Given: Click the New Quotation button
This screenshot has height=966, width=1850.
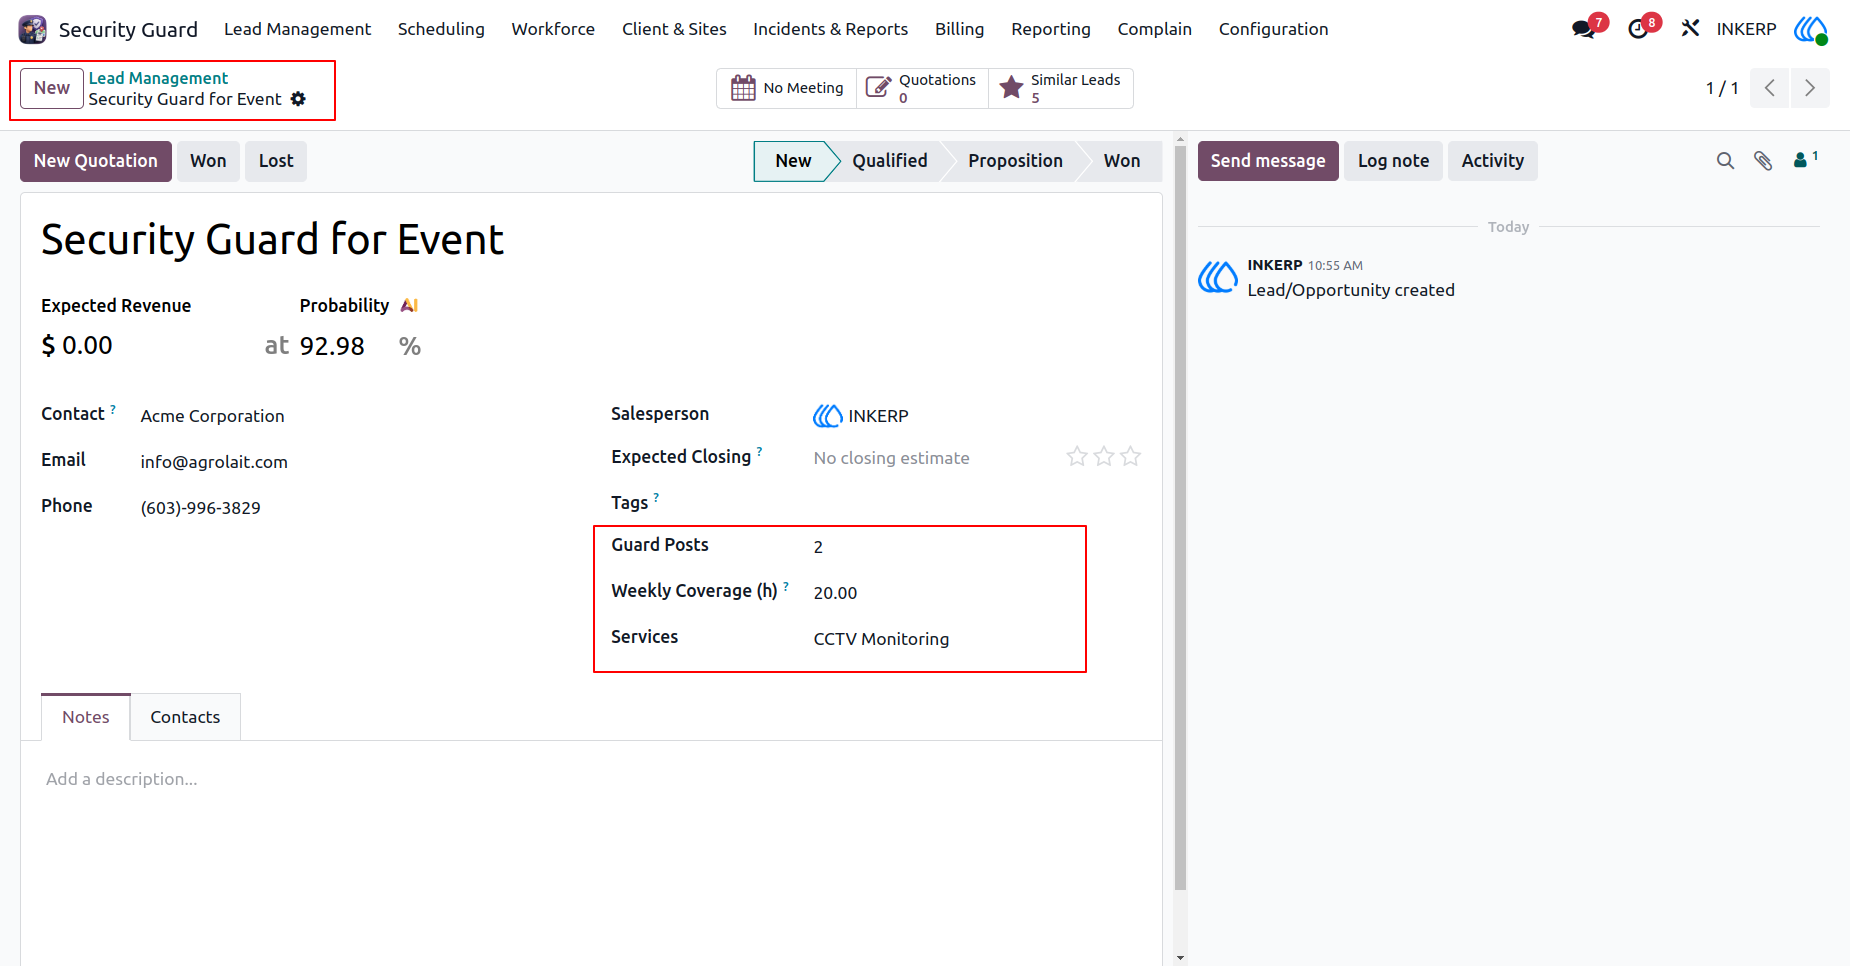Looking at the screenshot, I should (96, 161).
